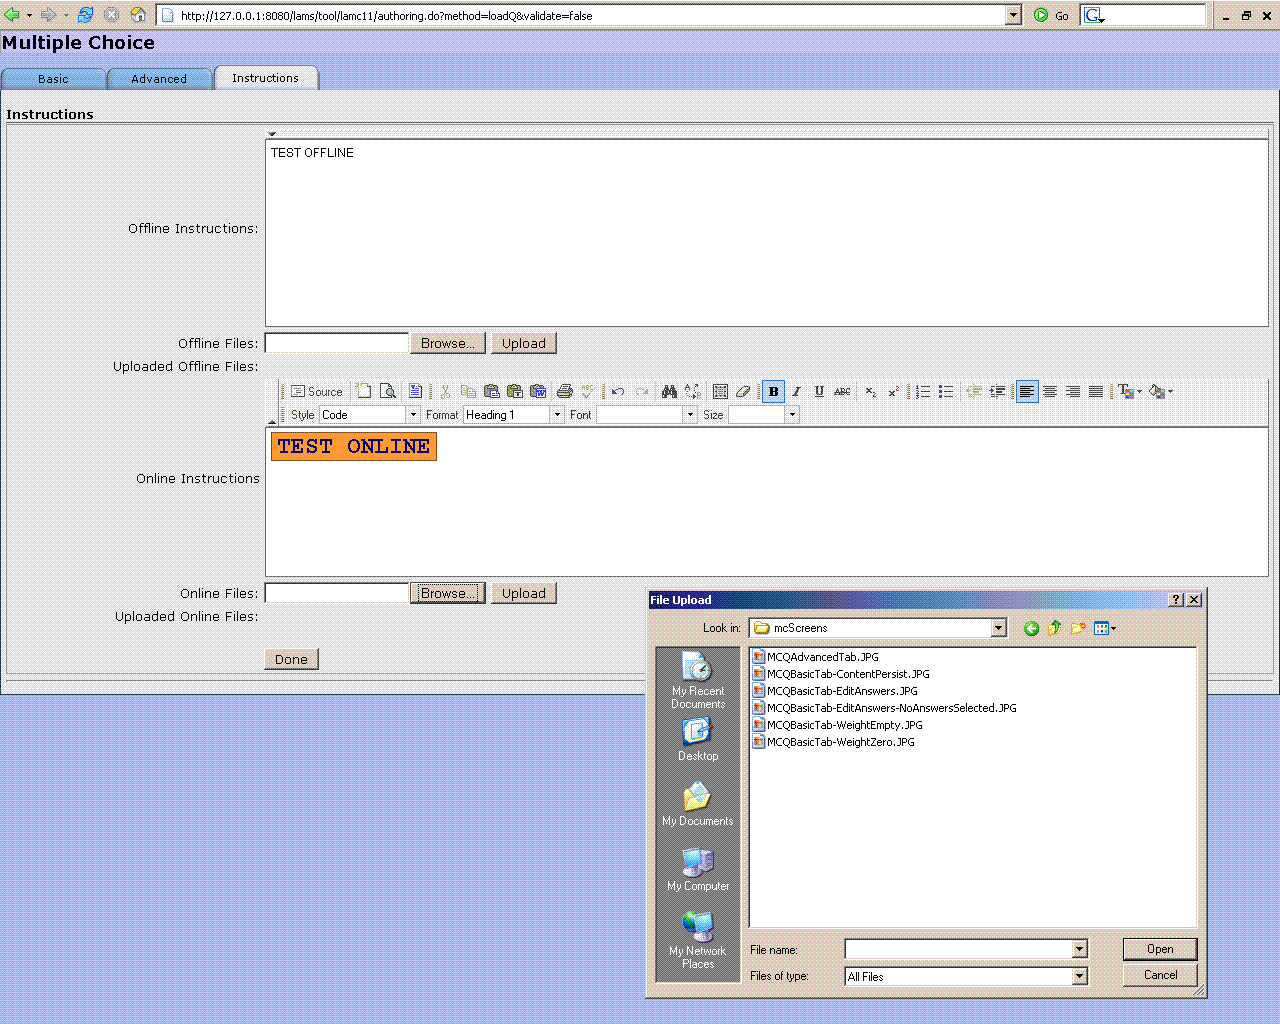Viewport: 1280px width, 1024px height.
Task: Insert a bulleted list
Action: coord(946,392)
